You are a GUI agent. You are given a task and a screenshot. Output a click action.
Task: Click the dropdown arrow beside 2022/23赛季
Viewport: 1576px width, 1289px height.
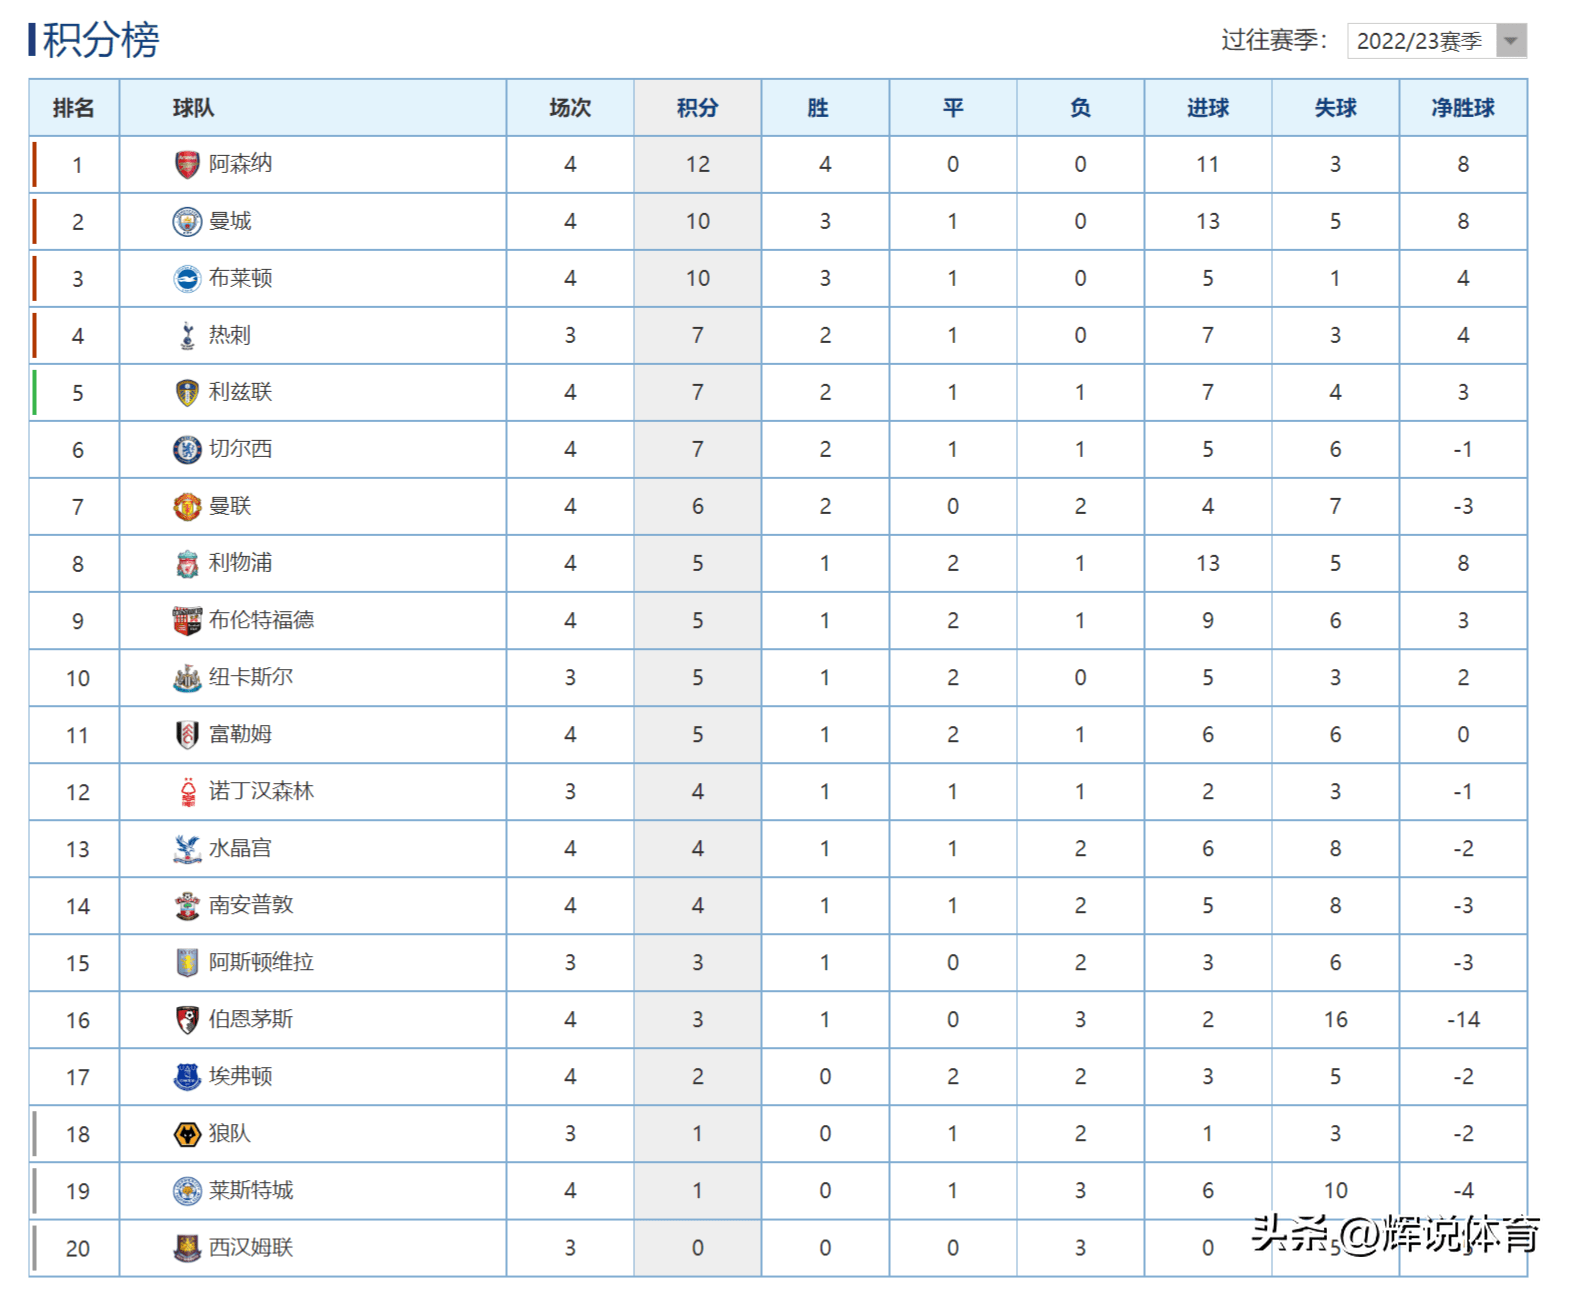[x=1511, y=41]
